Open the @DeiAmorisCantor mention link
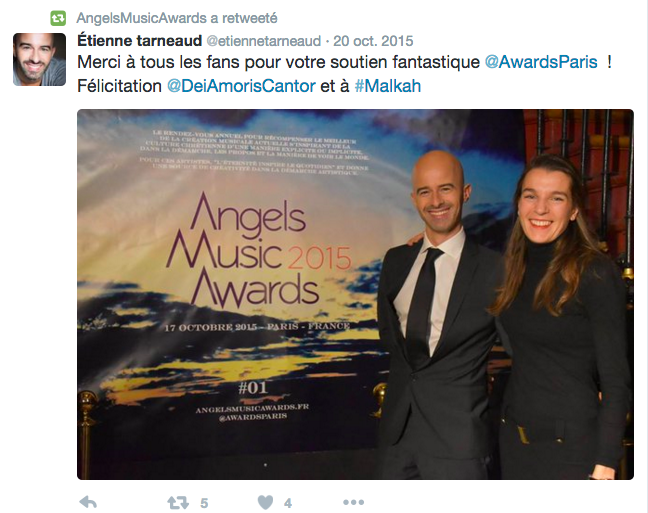 coord(241,86)
